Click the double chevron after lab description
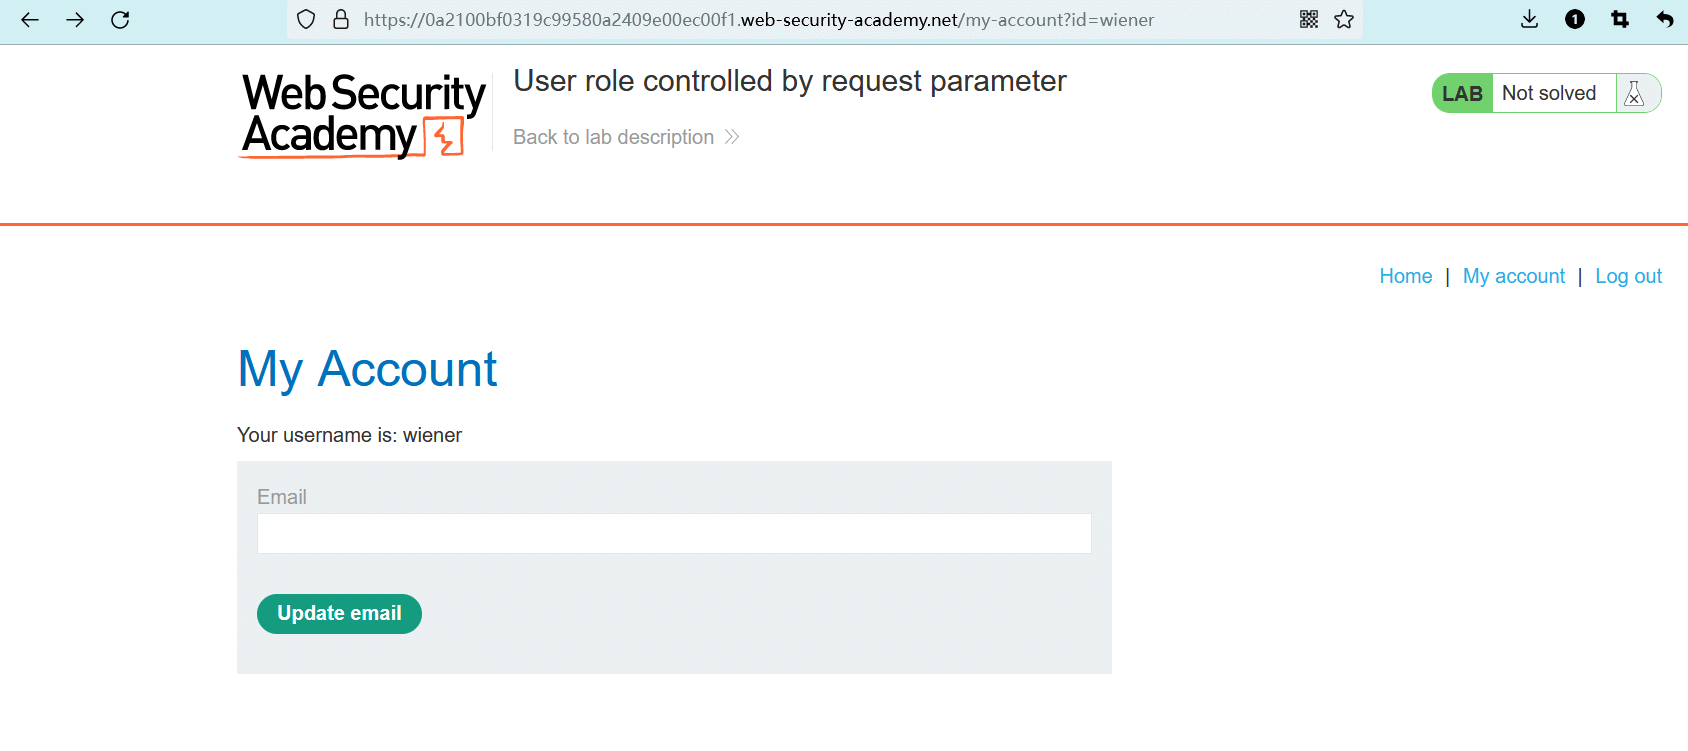Image resolution: width=1688 pixels, height=751 pixels. click(732, 137)
